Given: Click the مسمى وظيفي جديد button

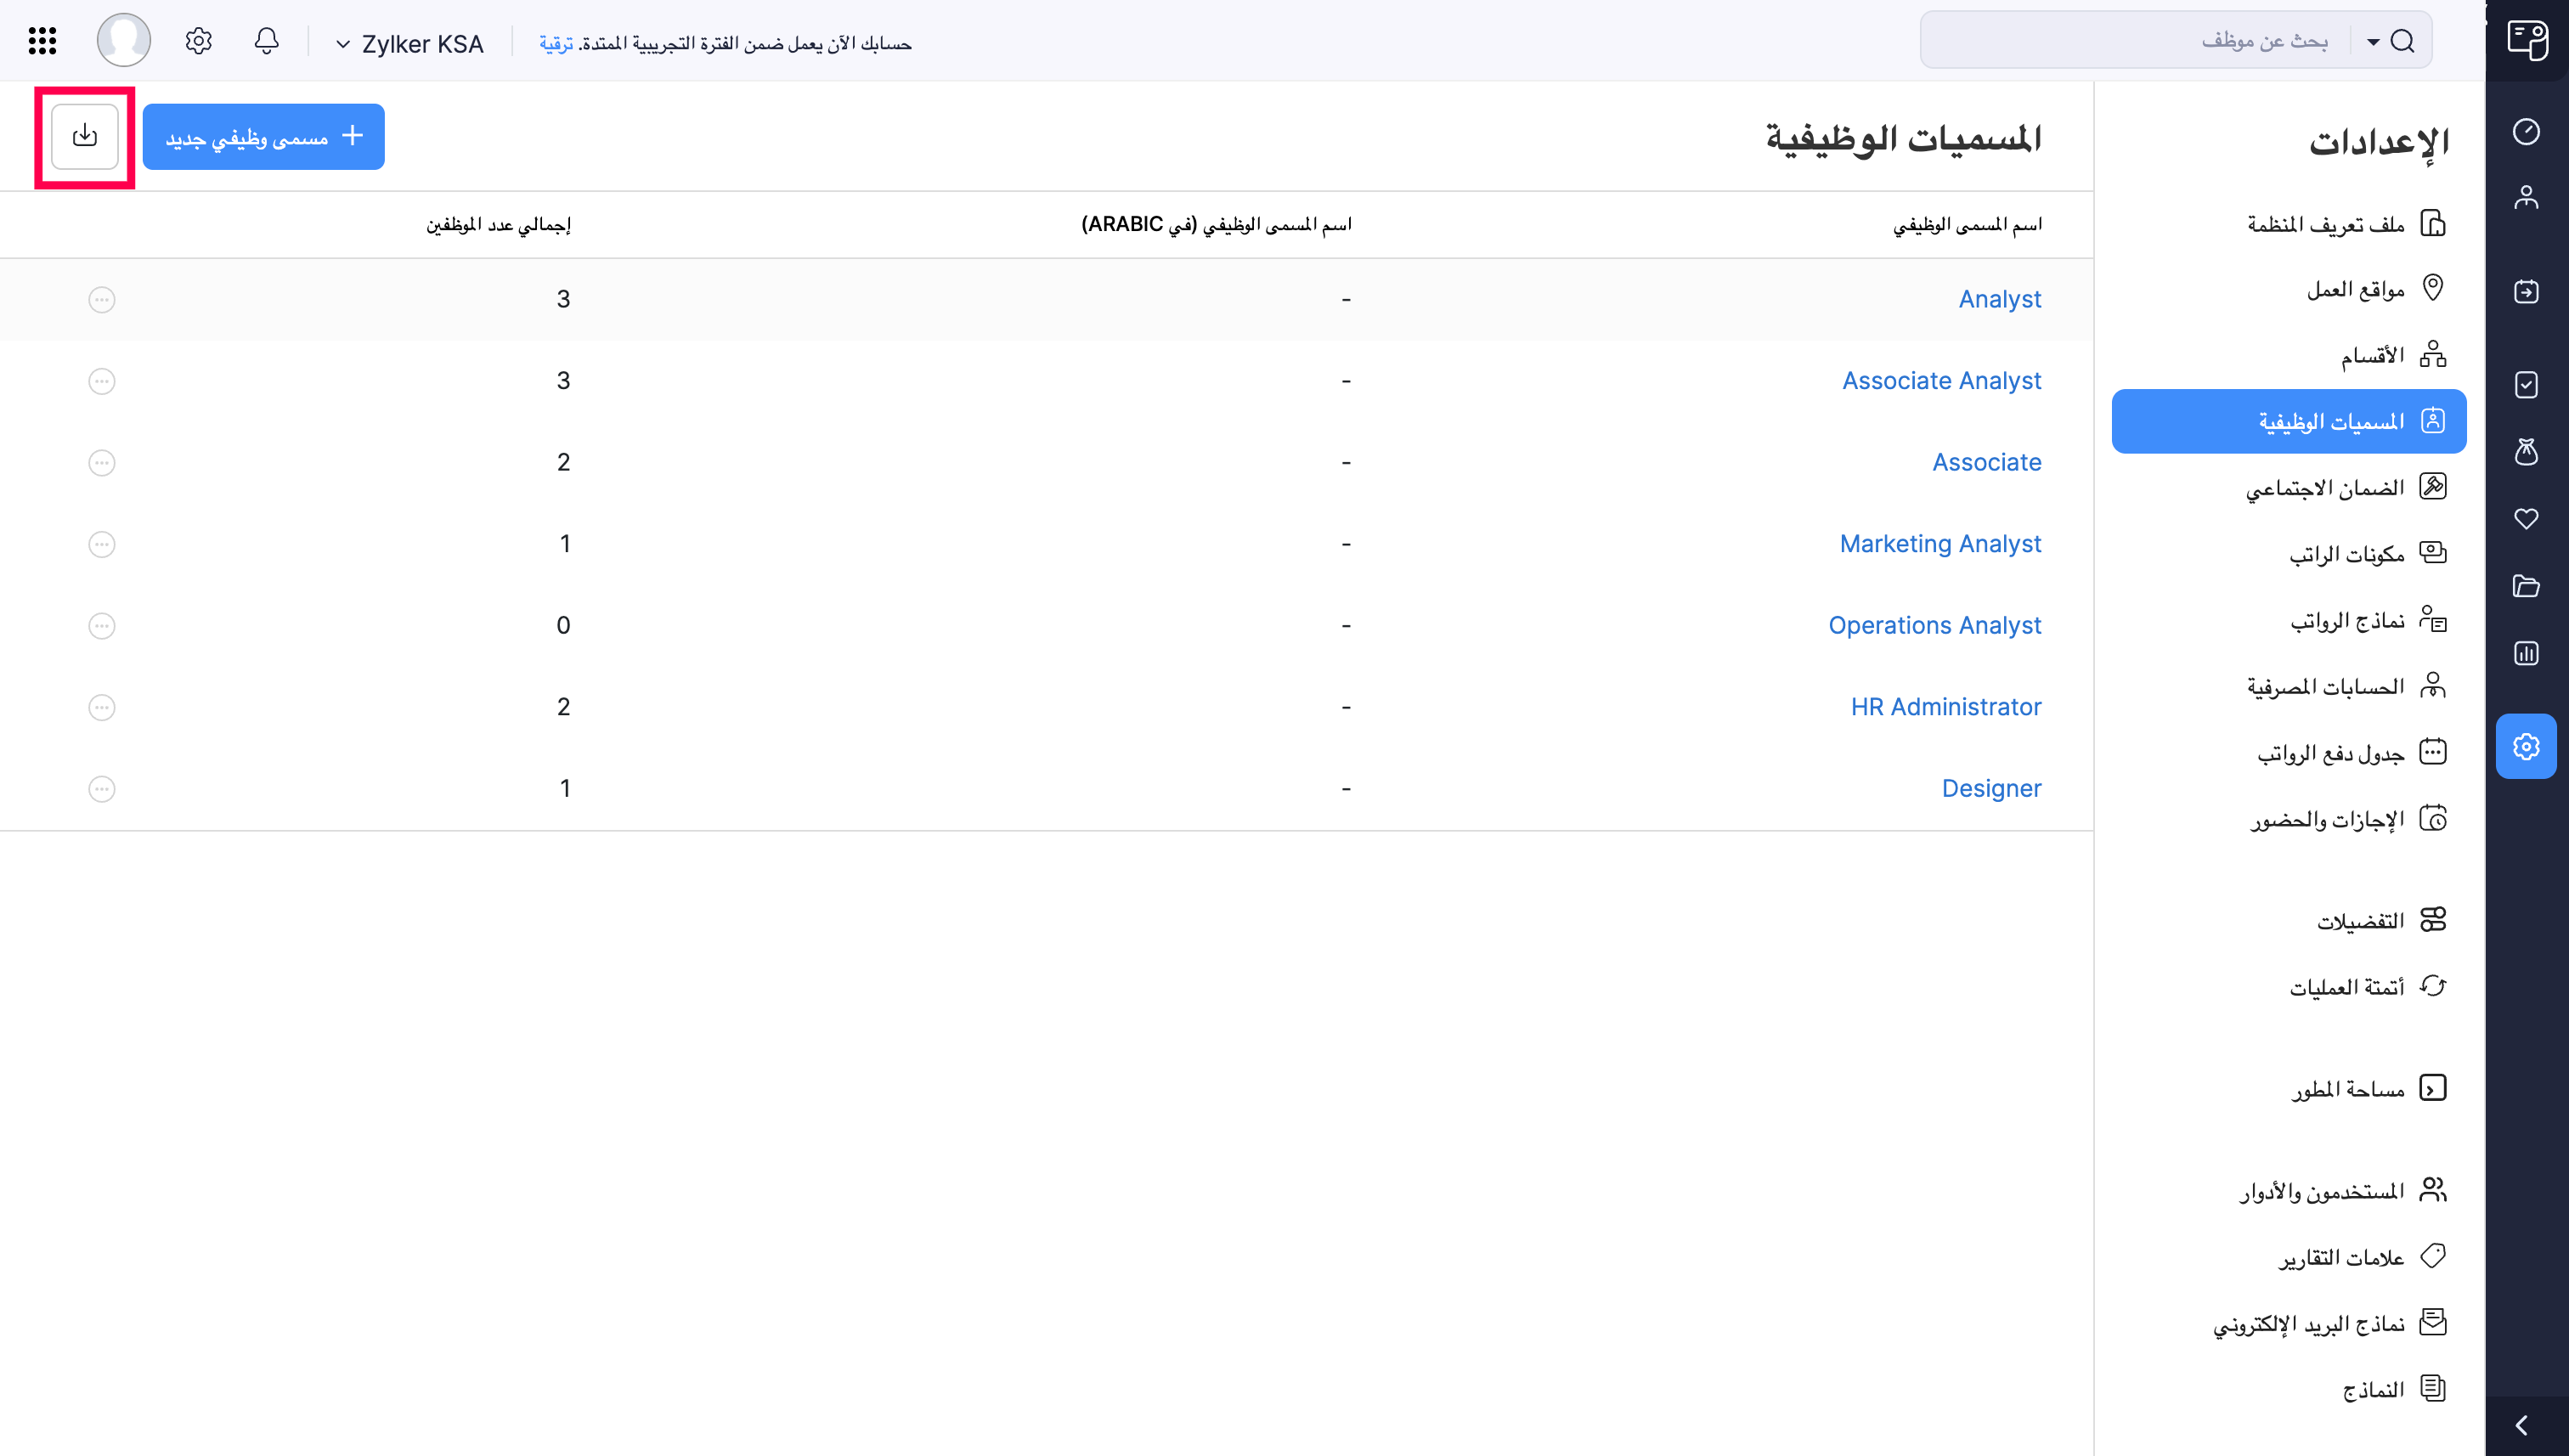Looking at the screenshot, I should [x=263, y=136].
